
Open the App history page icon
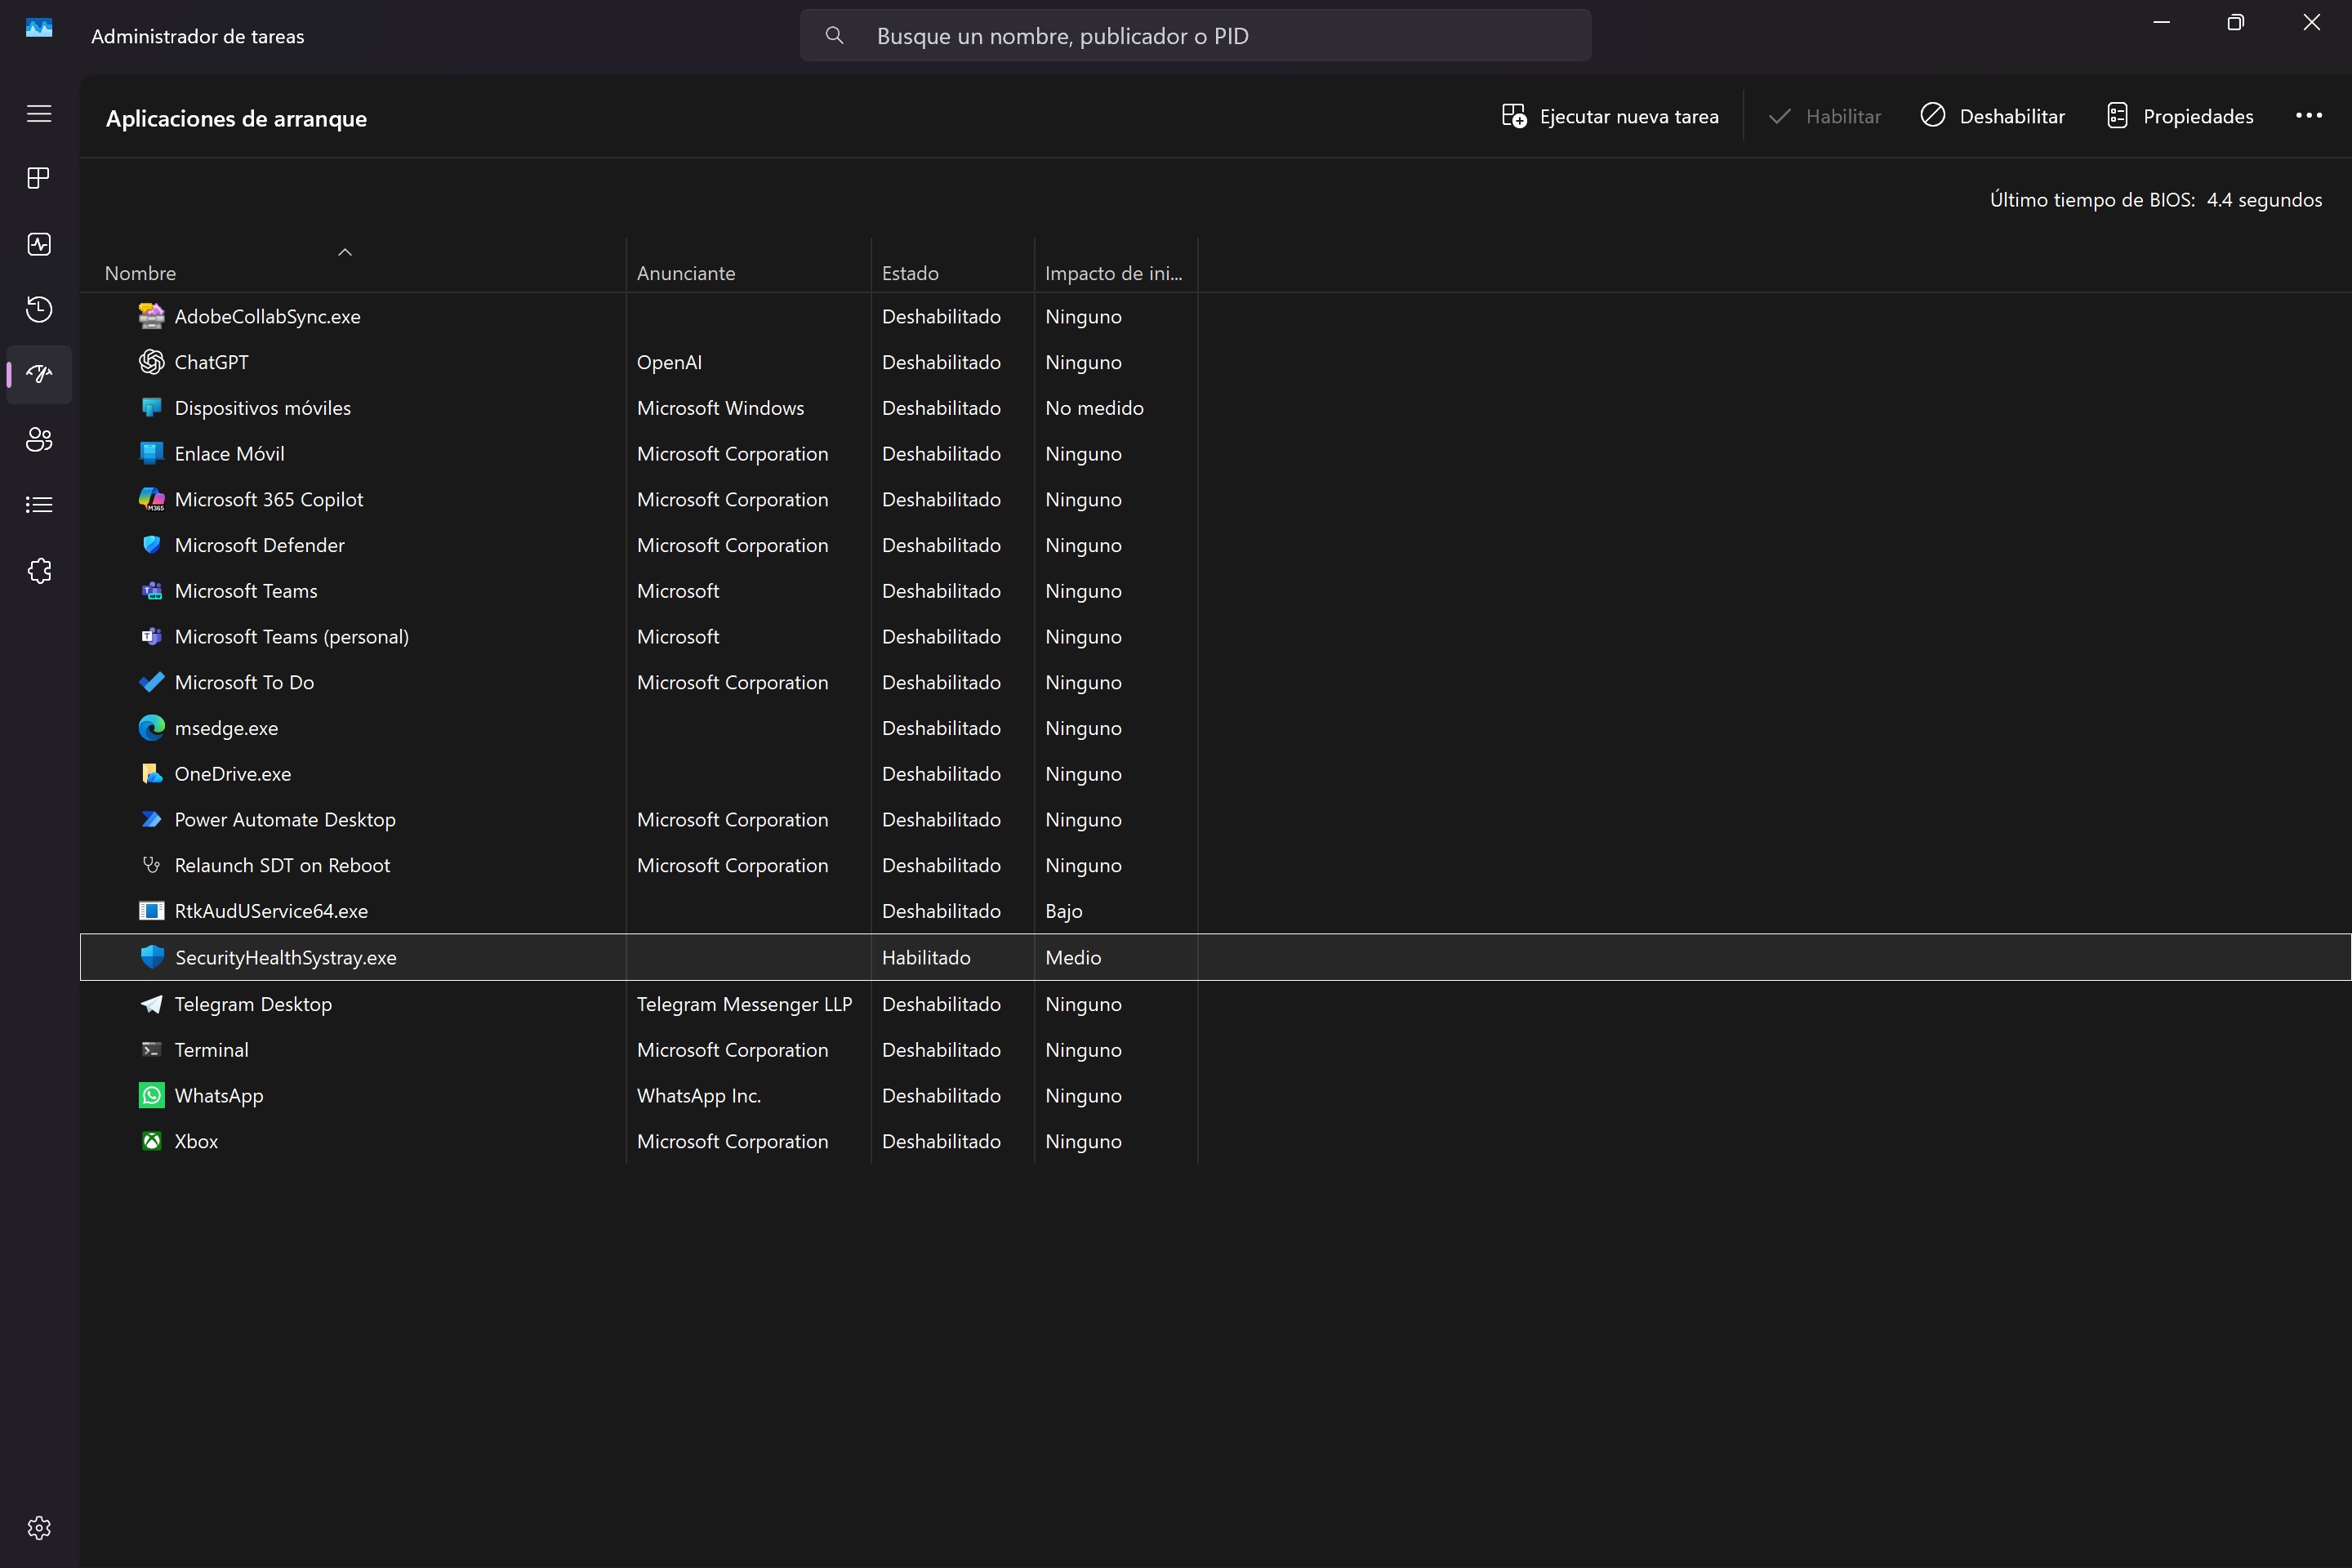click(x=39, y=309)
